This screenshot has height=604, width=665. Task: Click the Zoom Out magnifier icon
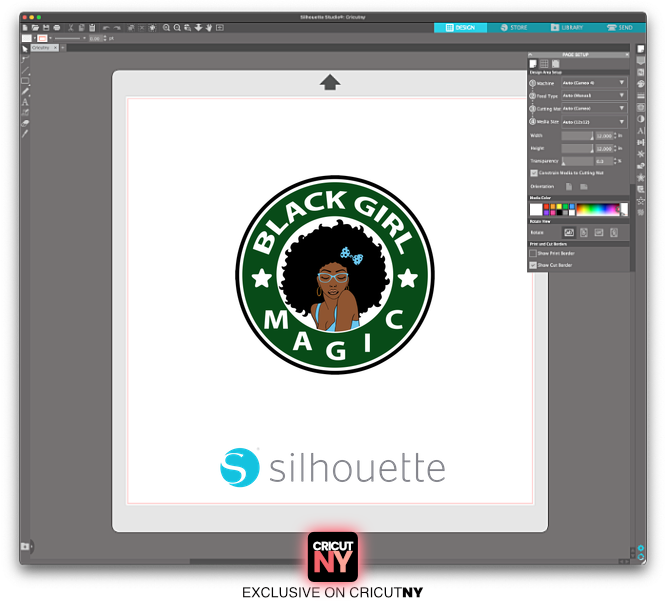pyautogui.click(x=177, y=28)
